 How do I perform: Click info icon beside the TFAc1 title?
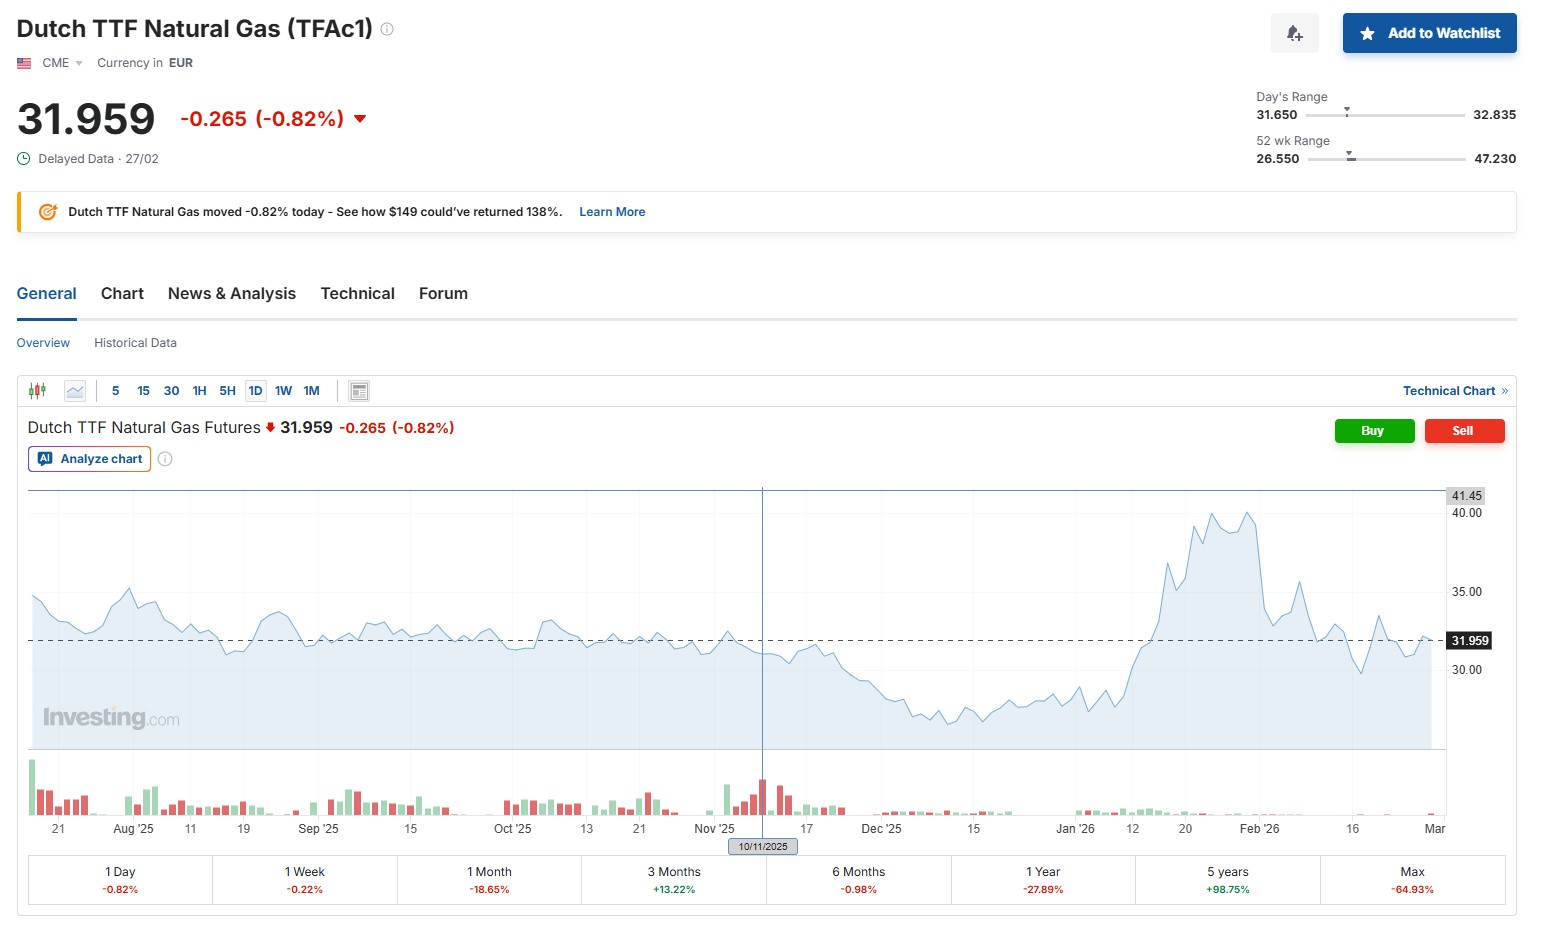(387, 29)
